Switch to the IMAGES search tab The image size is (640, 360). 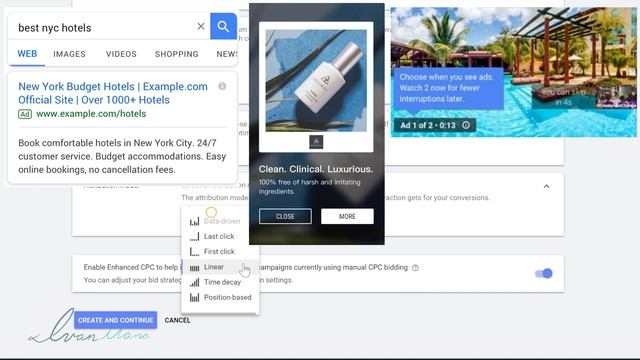pos(69,54)
